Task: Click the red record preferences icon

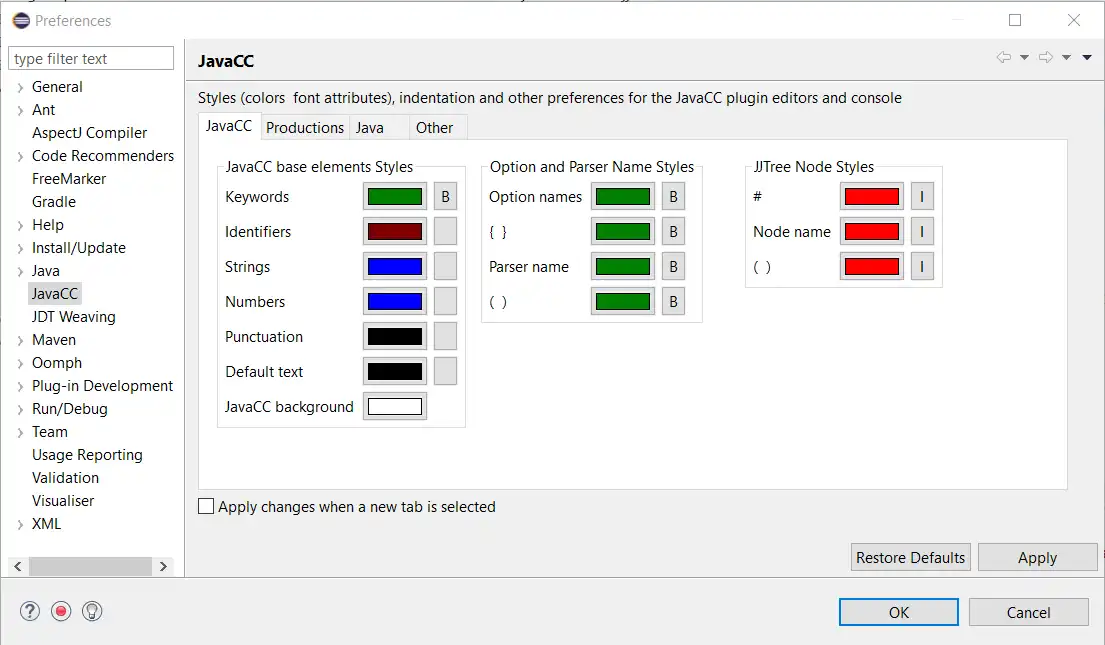Action: (61, 611)
